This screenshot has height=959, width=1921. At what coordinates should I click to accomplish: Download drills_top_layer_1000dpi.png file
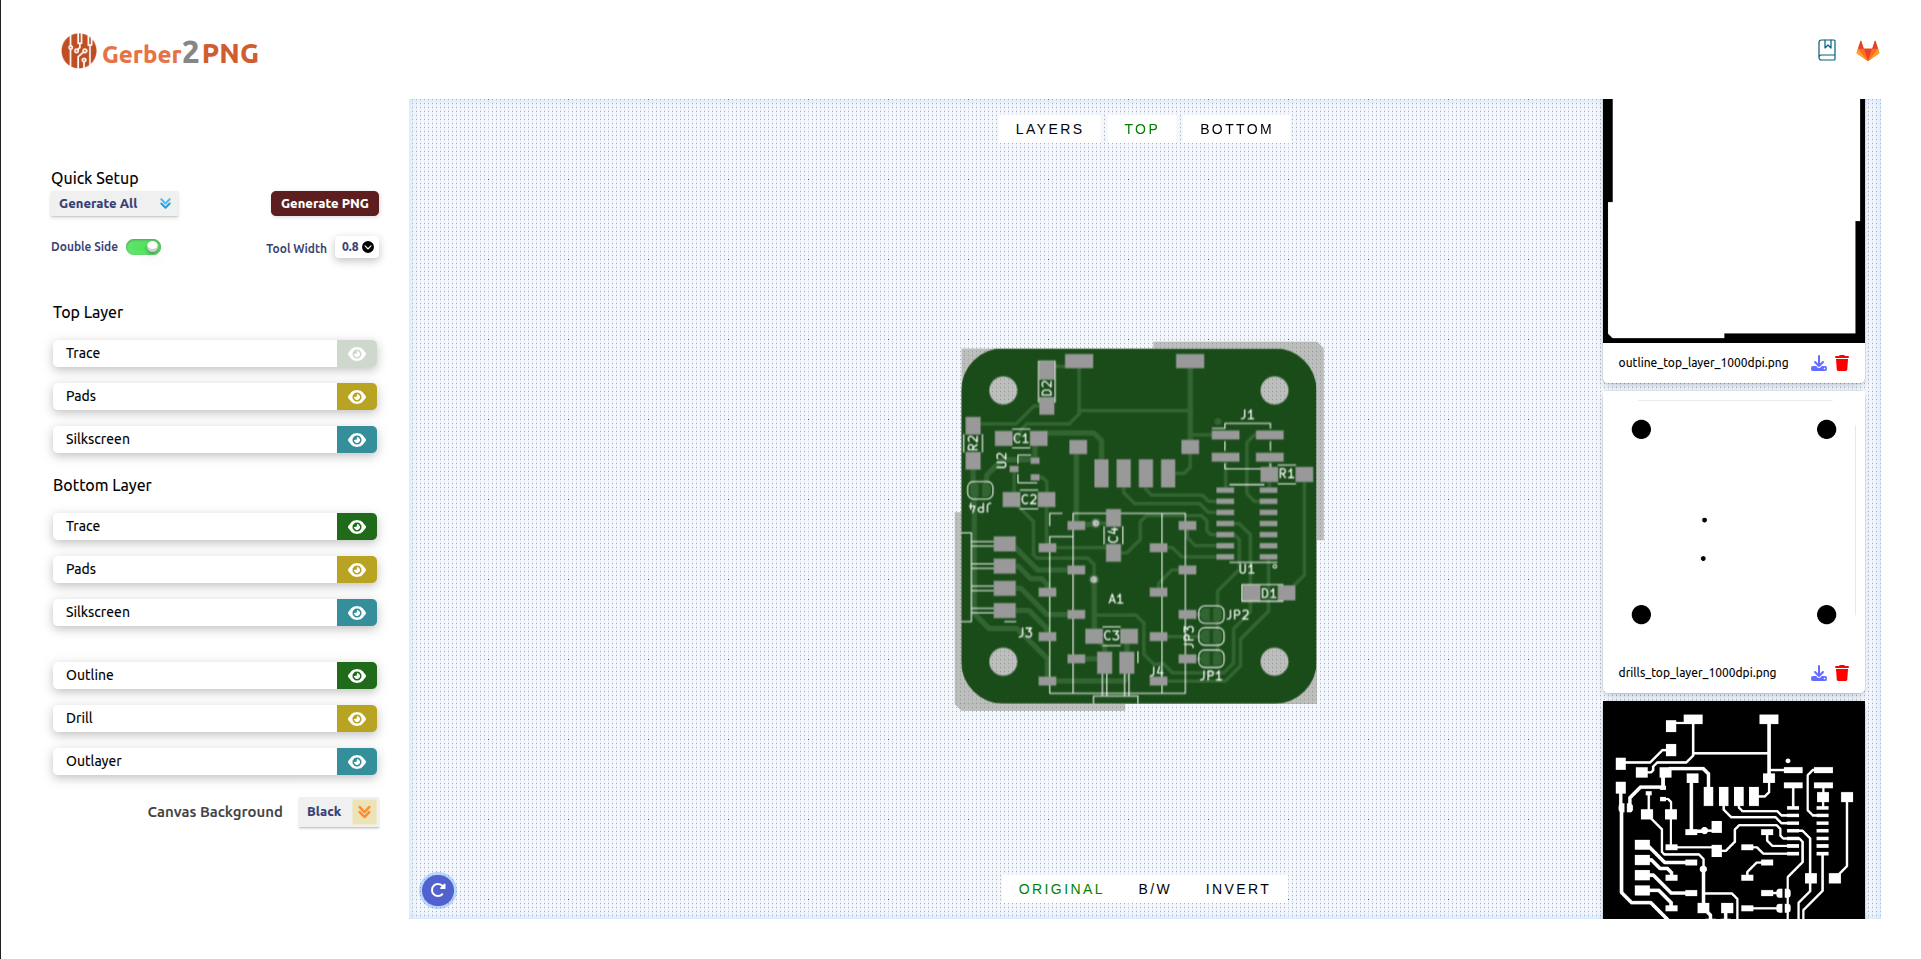click(1818, 673)
